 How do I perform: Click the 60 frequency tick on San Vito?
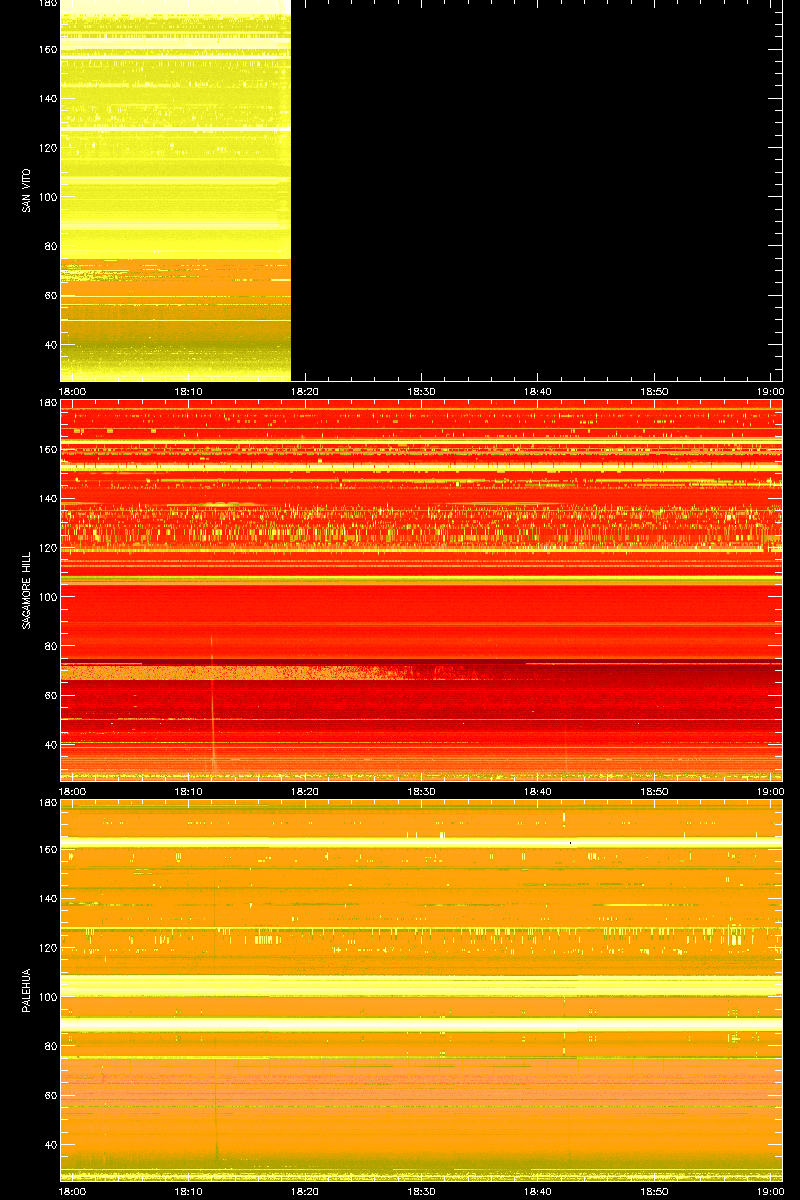click(50, 295)
